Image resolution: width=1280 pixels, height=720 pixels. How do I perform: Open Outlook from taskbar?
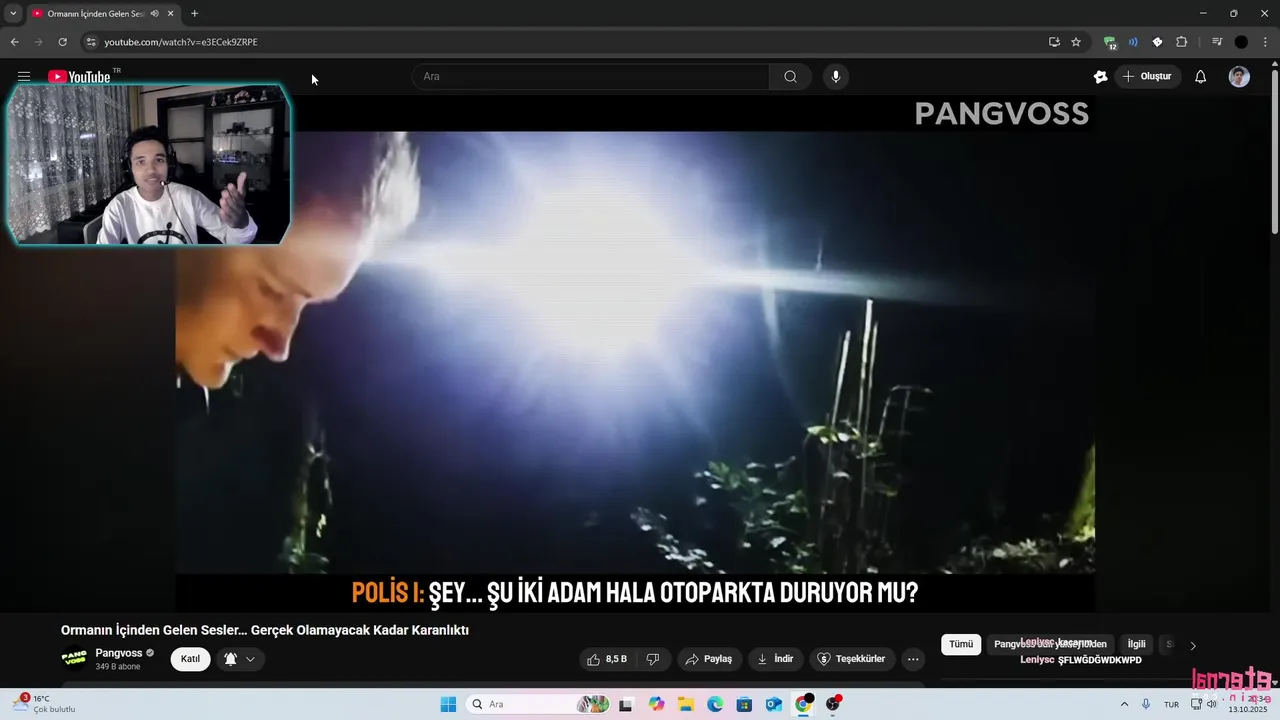(x=773, y=704)
